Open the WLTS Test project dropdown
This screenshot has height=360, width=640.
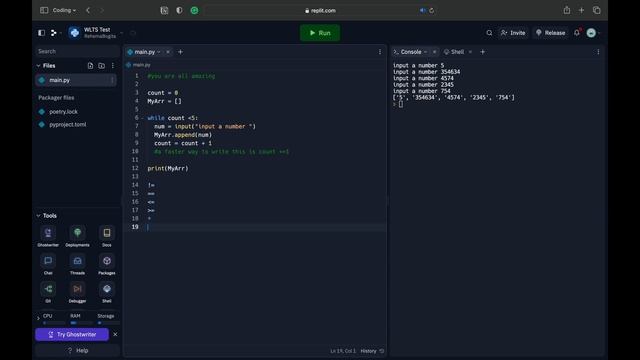pos(121,33)
